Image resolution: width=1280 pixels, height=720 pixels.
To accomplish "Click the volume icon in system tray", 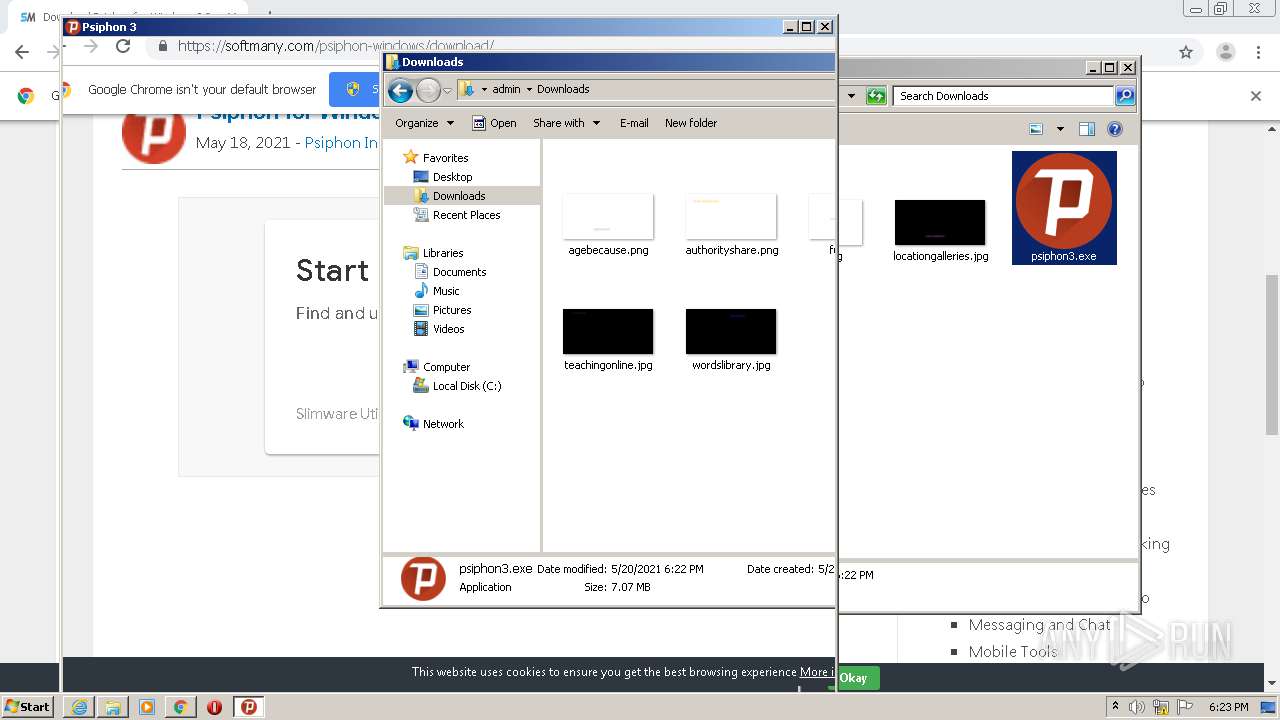I will pos(1136,707).
